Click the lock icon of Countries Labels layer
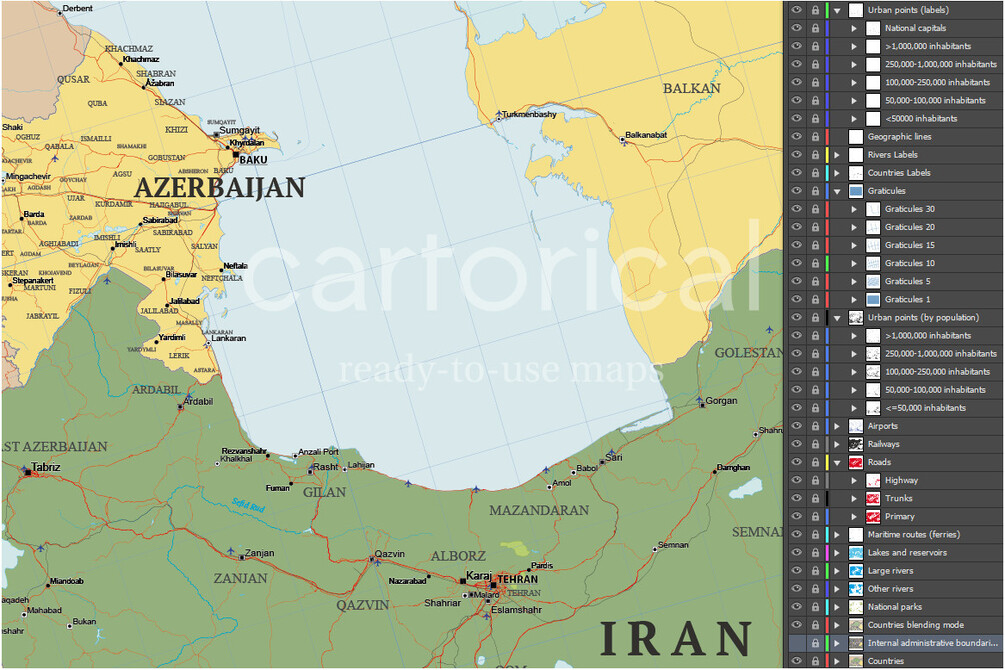The image size is (1005, 670). pyautogui.click(x=815, y=173)
